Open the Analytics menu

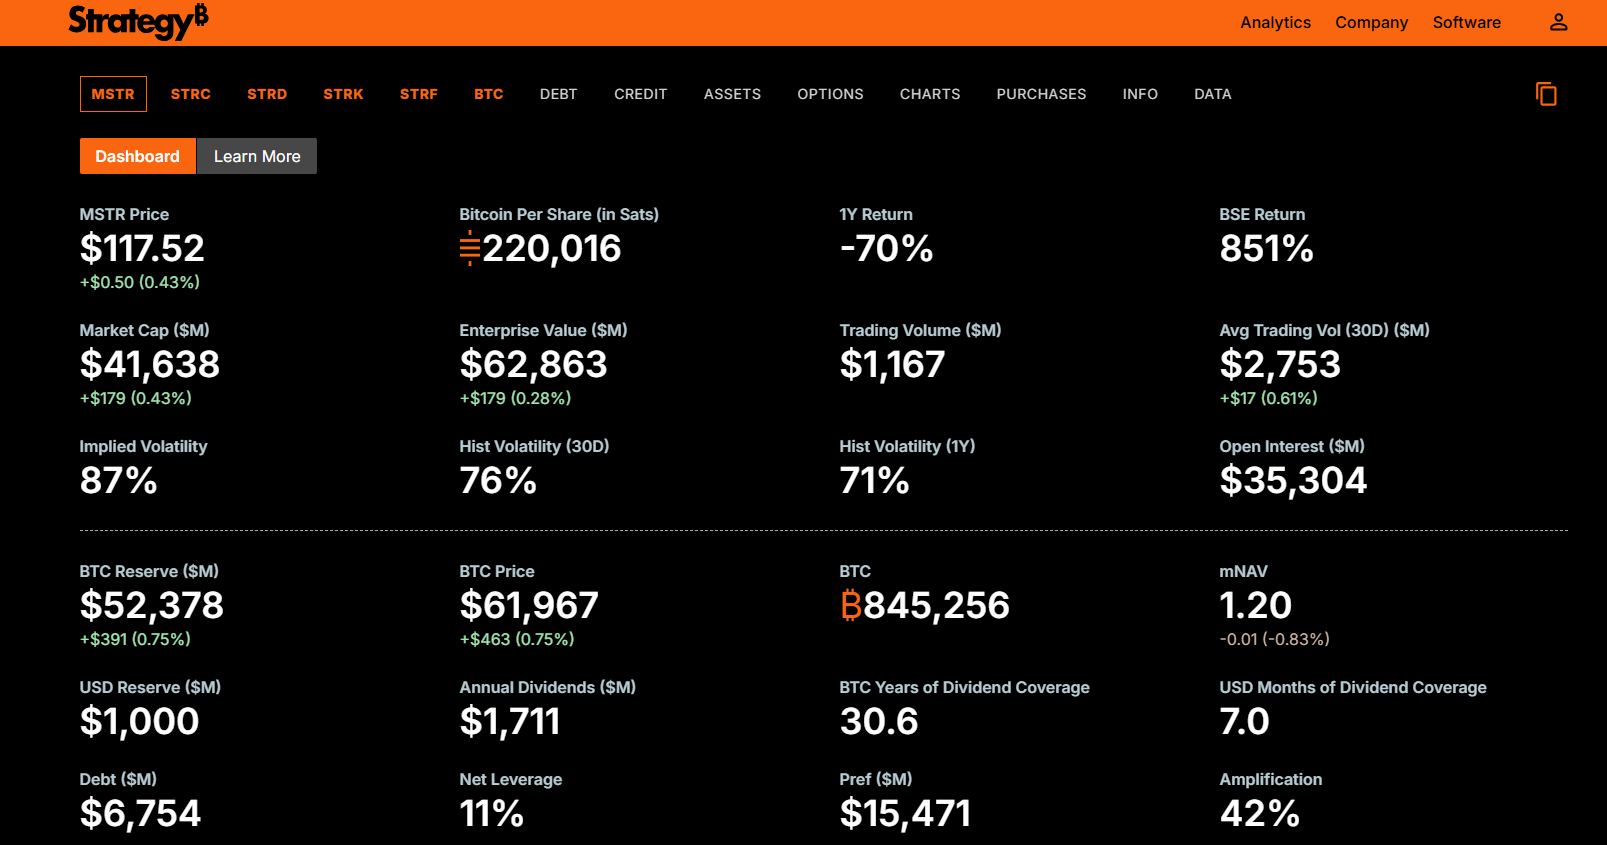1275,22
